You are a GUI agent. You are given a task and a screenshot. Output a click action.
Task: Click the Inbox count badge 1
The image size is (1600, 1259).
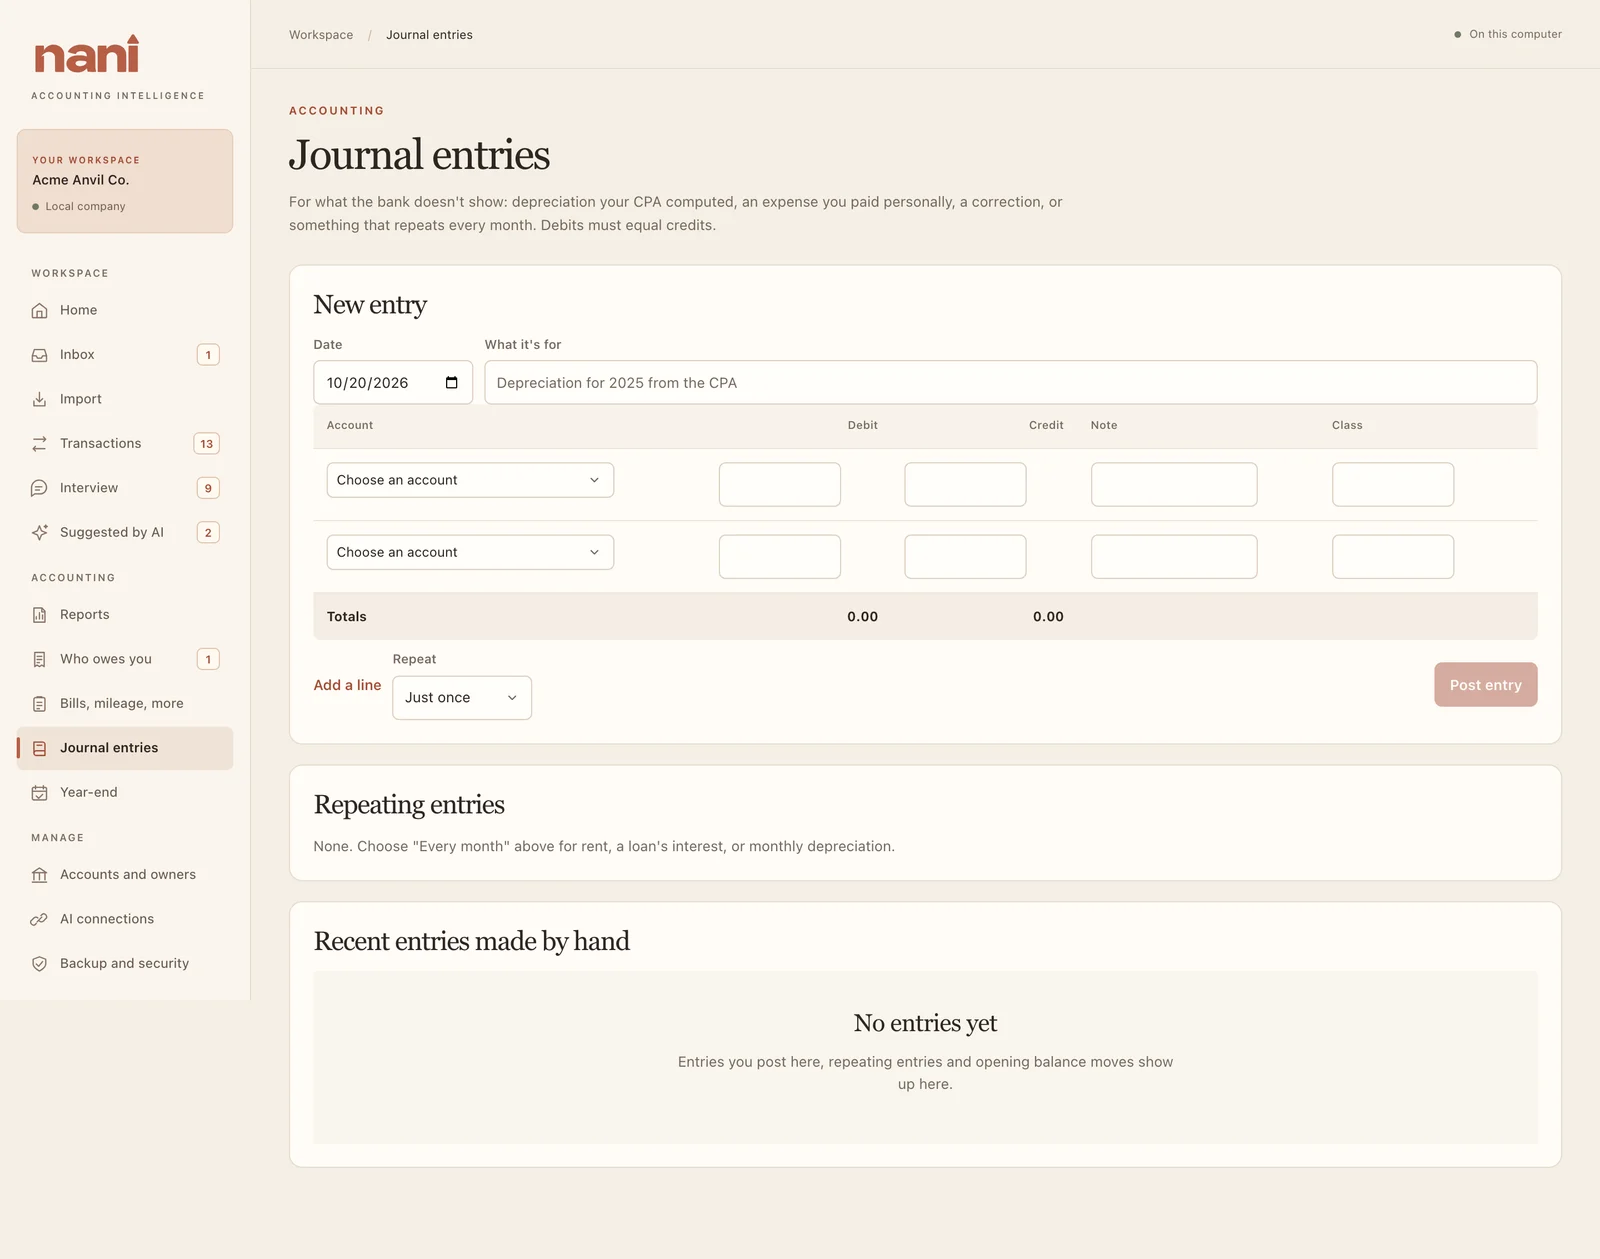(208, 355)
